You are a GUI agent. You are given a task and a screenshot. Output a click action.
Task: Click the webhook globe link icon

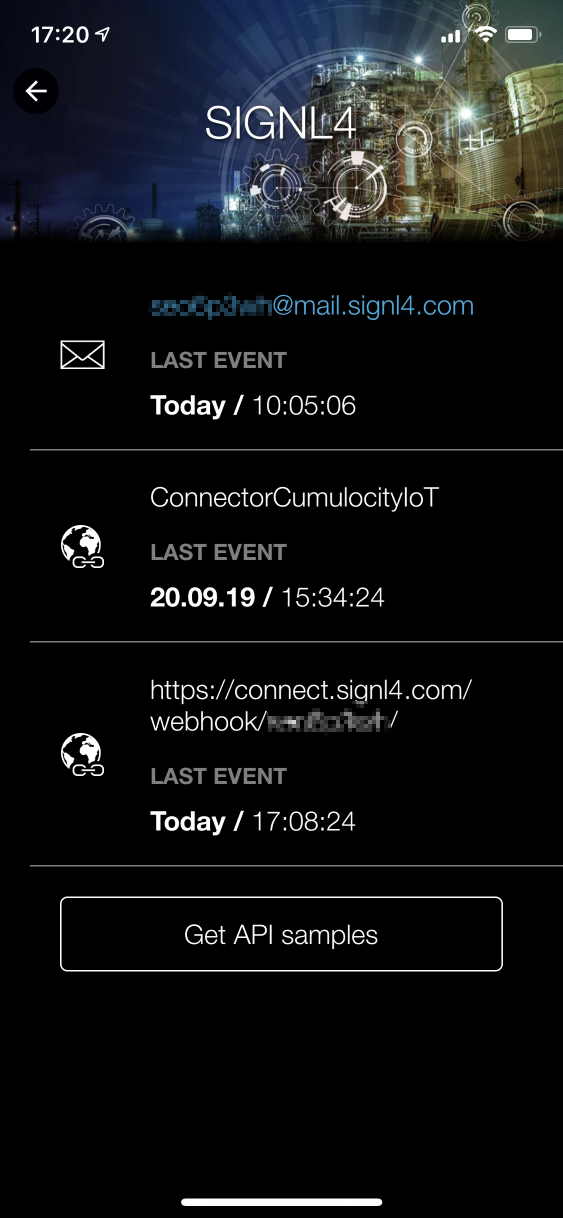pos(82,755)
